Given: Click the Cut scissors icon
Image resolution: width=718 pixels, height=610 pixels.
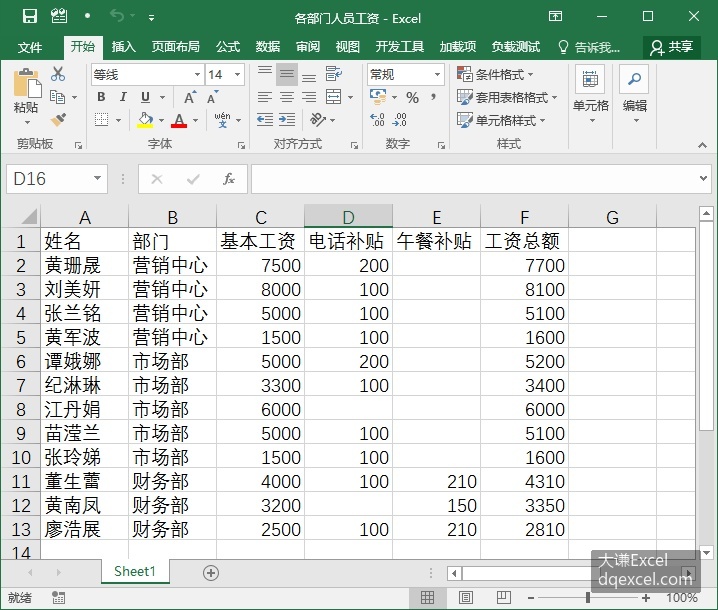Looking at the screenshot, I should pos(58,74).
